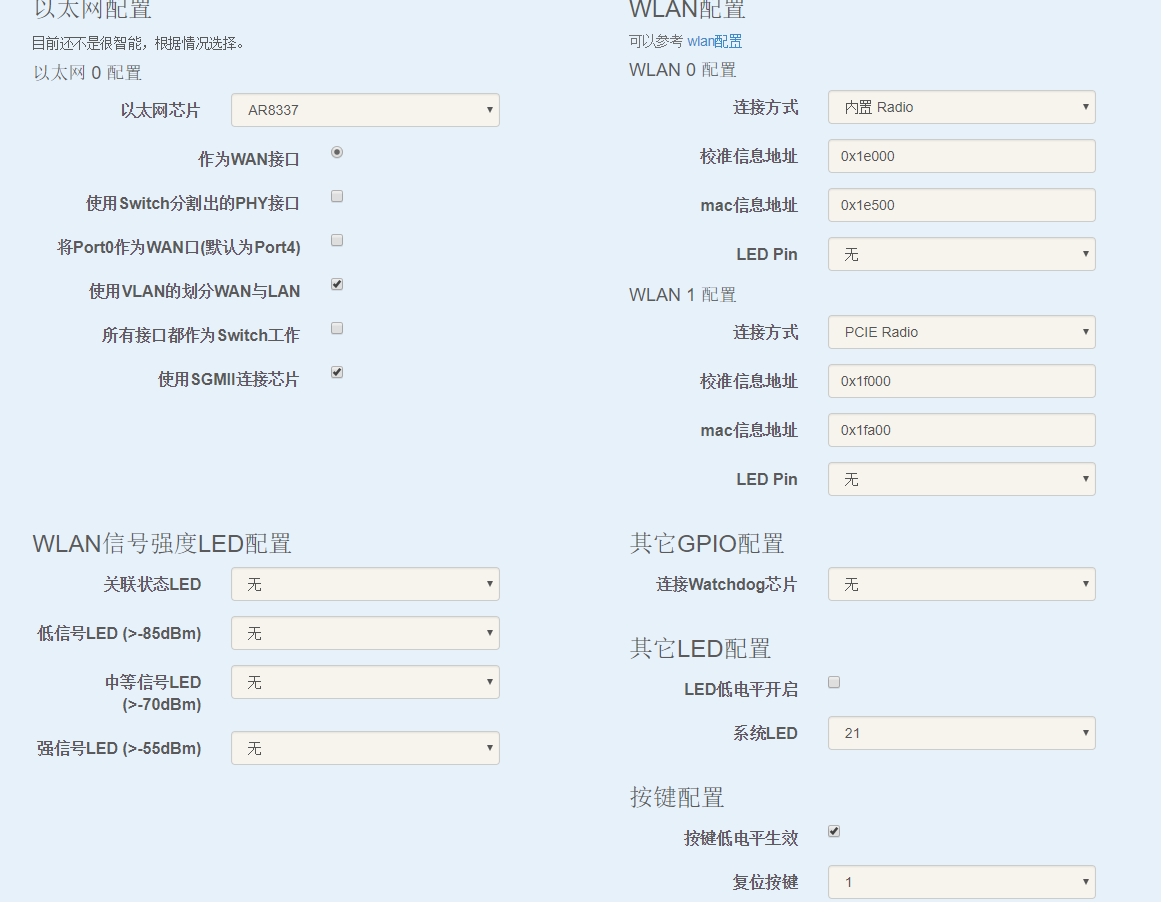This screenshot has height=902, width=1161.
Task: Uncheck 使用VLAN的划分WAN与LAN checkbox
Action: coord(337,284)
